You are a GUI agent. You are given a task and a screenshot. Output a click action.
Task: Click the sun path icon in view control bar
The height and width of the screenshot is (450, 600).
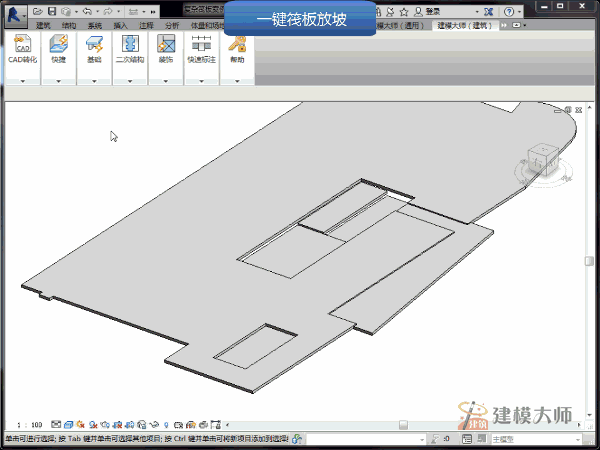(80, 424)
